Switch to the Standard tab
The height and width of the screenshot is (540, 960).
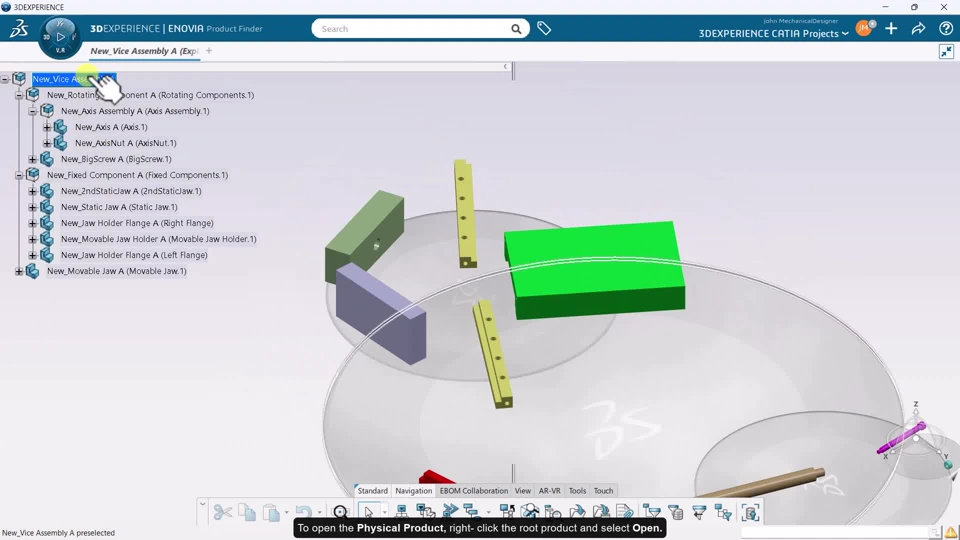(372, 490)
